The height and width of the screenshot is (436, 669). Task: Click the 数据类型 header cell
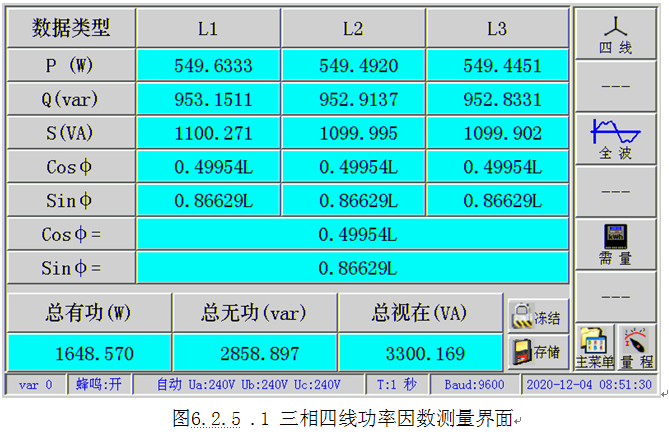tap(71, 28)
